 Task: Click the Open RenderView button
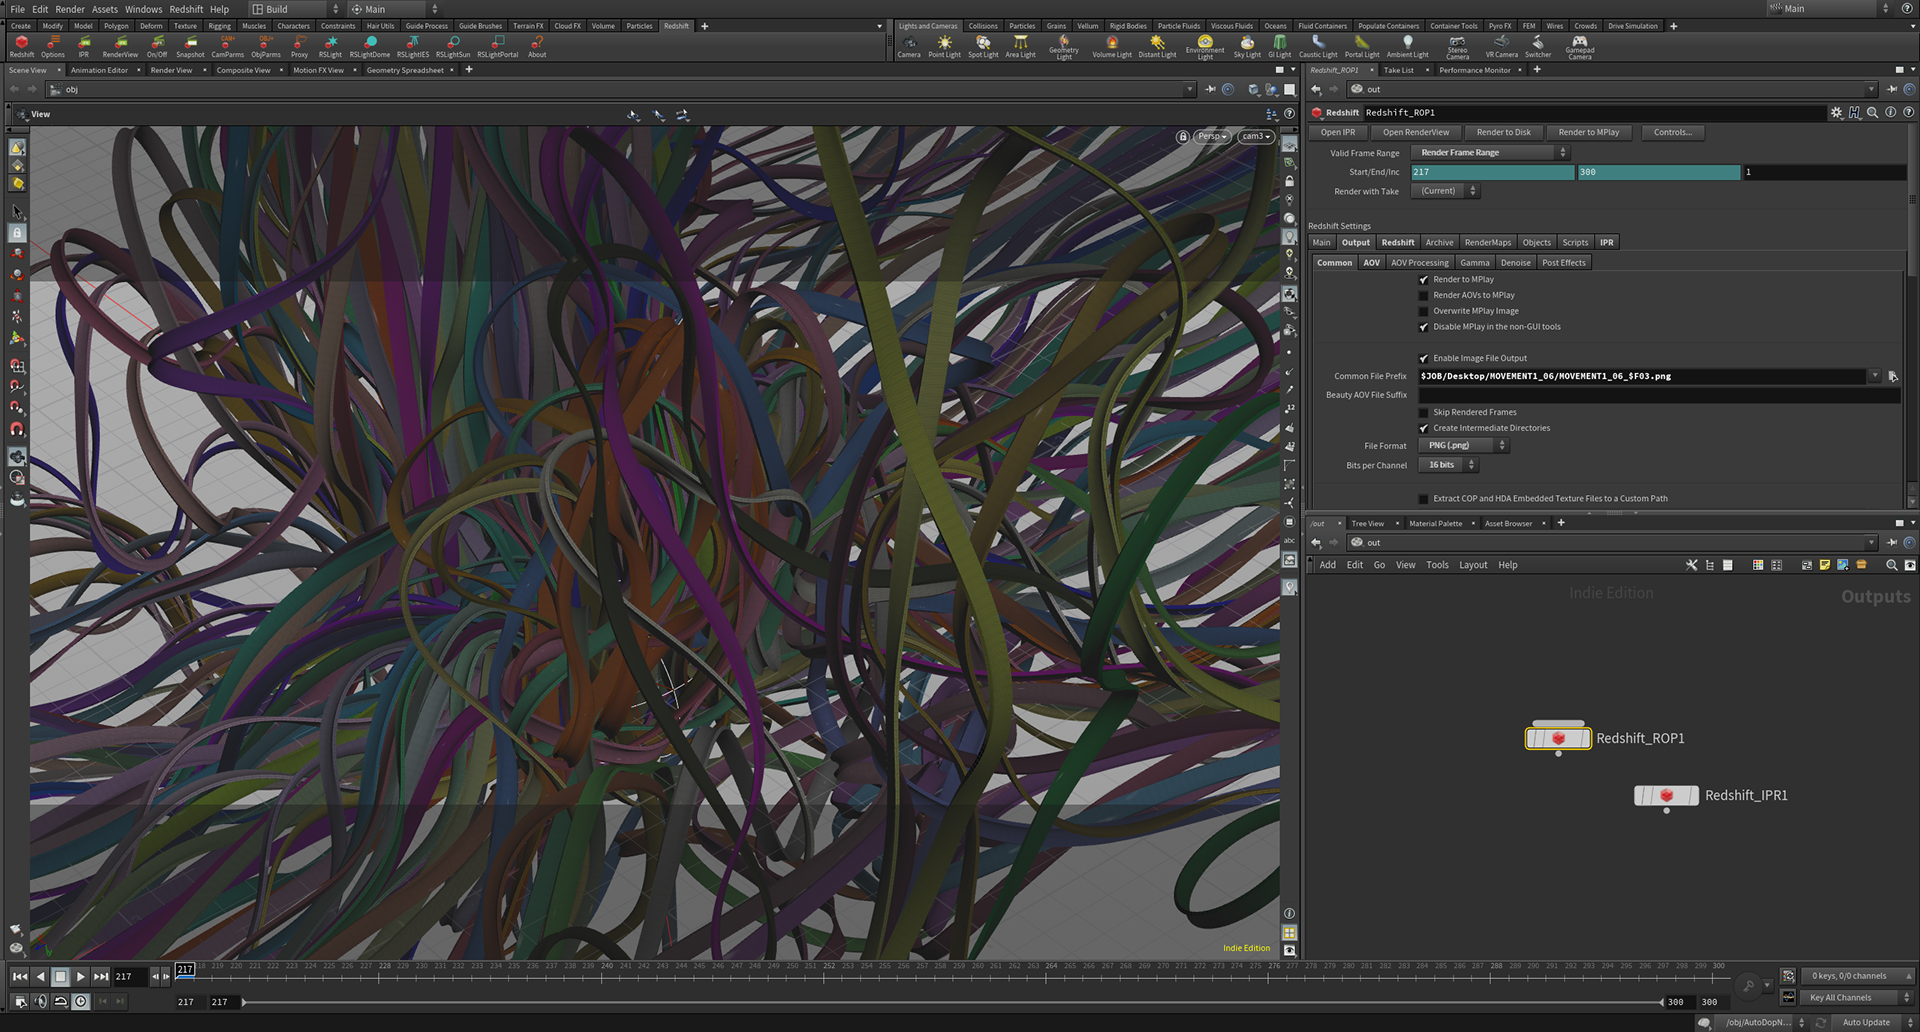point(1415,132)
